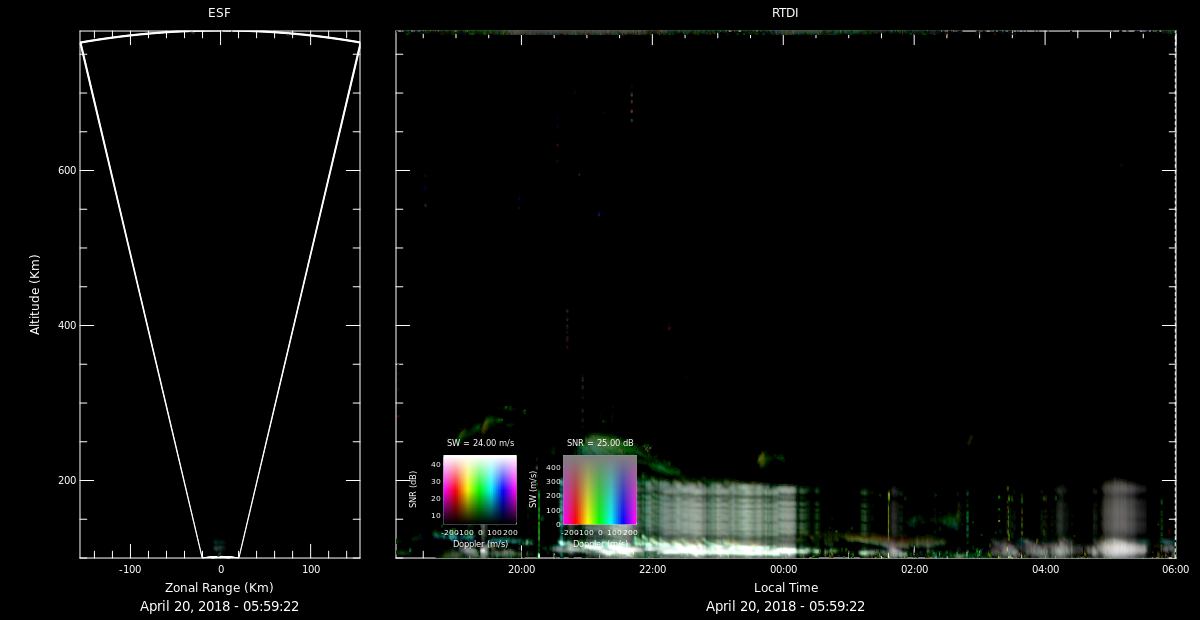Screen dimensions: 1200x620
Task: Click 'Doppler (m/s)' label under SW legend
Action: (600, 544)
